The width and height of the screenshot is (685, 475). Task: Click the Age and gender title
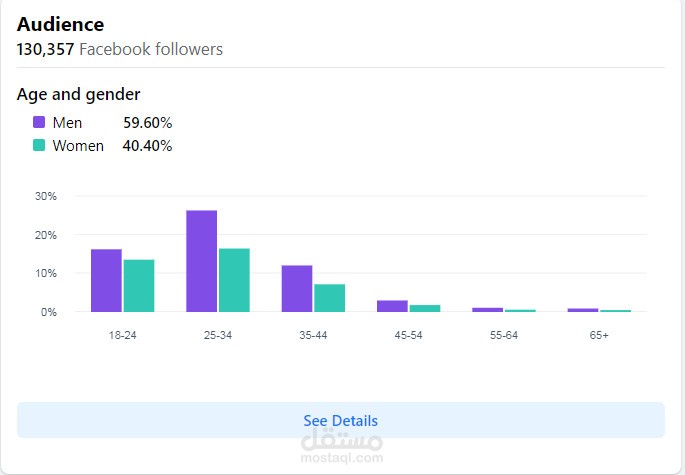pyautogui.click(x=78, y=94)
